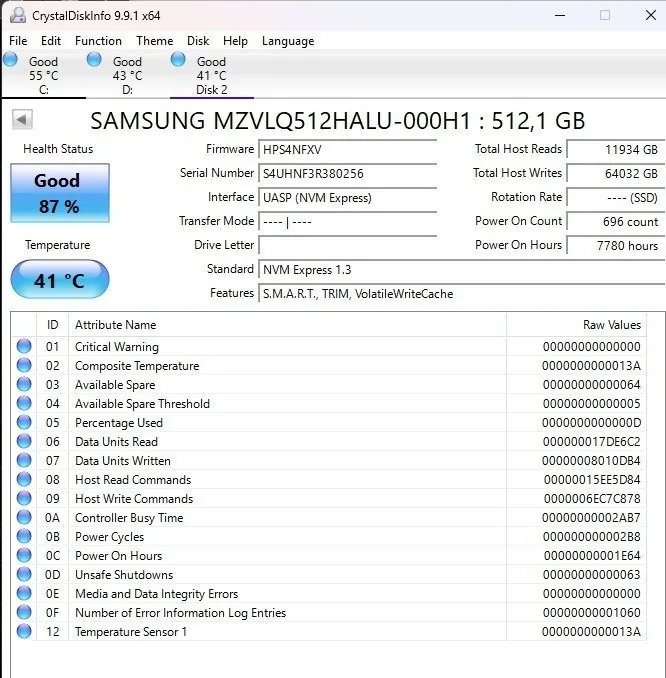The image size is (666, 678).
Task: Open the Edit menu
Action: [51, 41]
